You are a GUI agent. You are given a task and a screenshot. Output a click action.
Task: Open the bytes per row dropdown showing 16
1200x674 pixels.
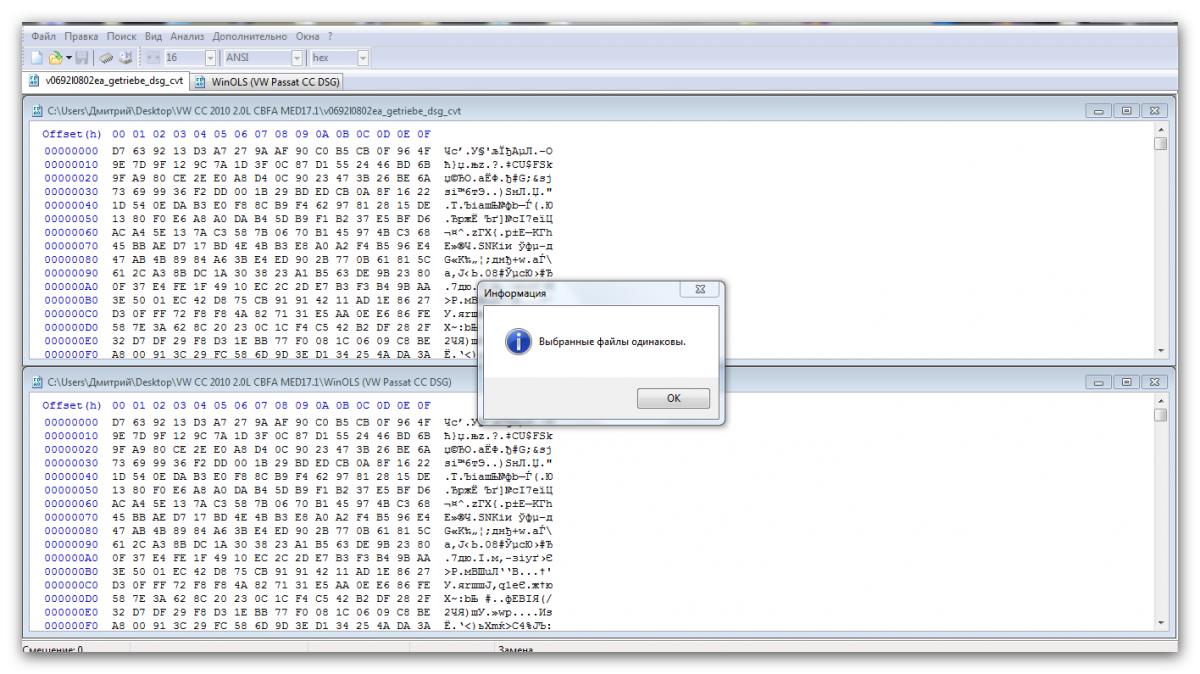[x=210, y=58]
